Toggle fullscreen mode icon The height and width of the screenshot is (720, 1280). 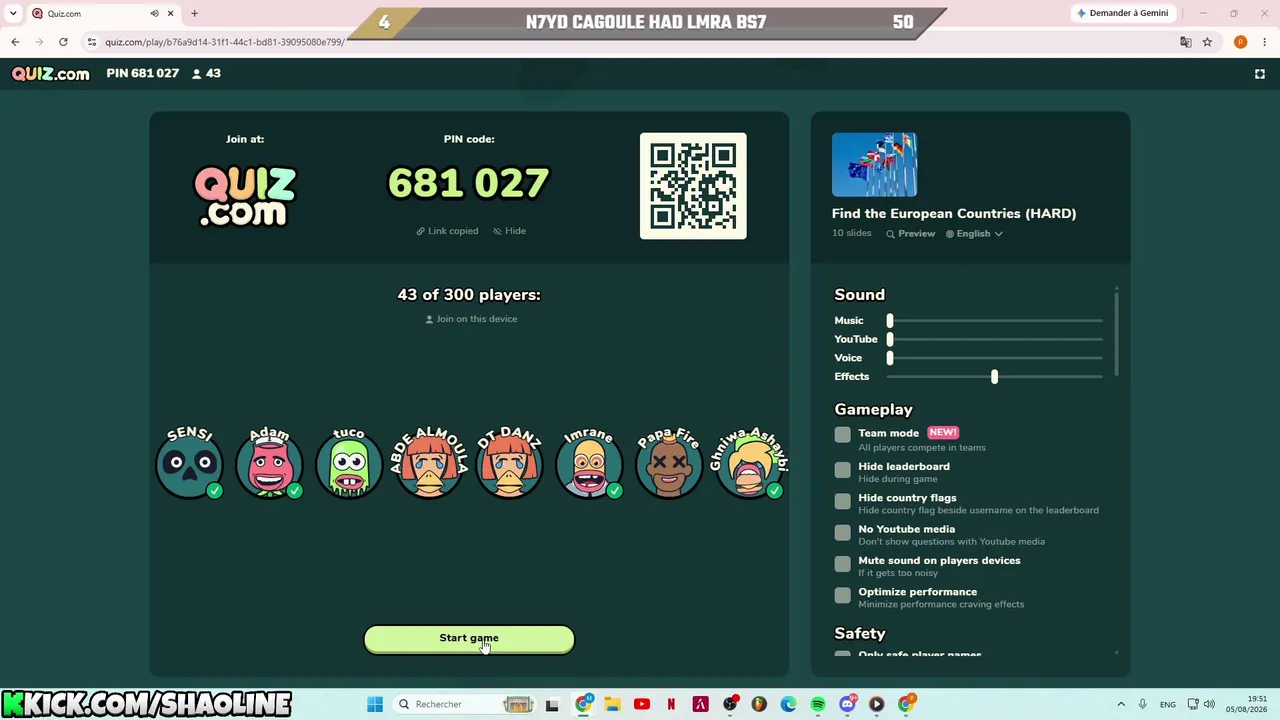[1260, 74]
